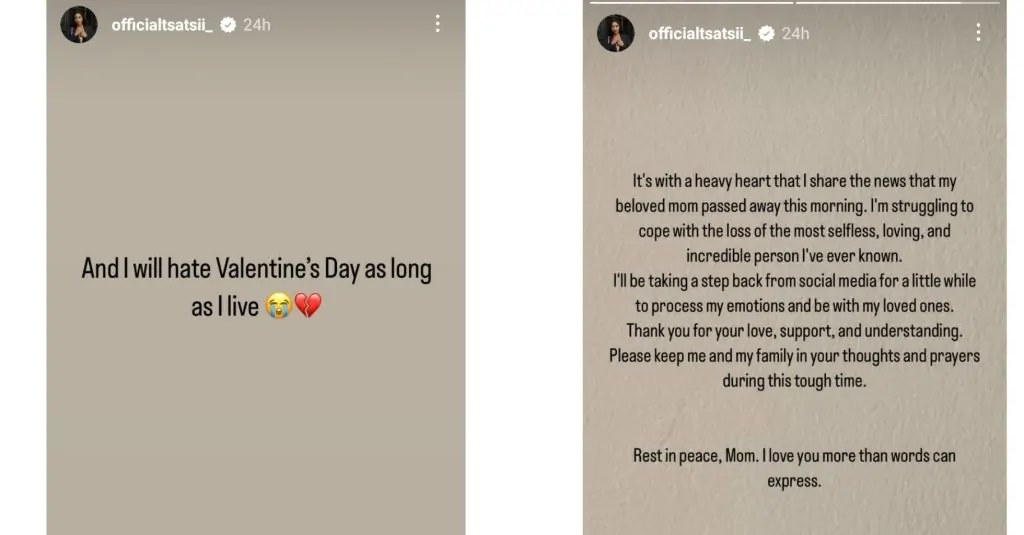Click the profile avatar on the left story

(x=79, y=24)
